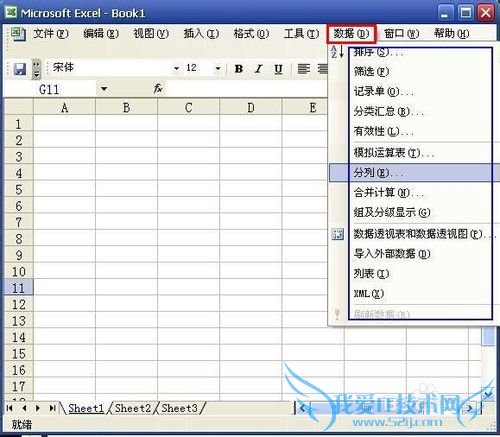Choose 模拟运算表(T) menu item
The image size is (500, 437).
[x=413, y=153]
